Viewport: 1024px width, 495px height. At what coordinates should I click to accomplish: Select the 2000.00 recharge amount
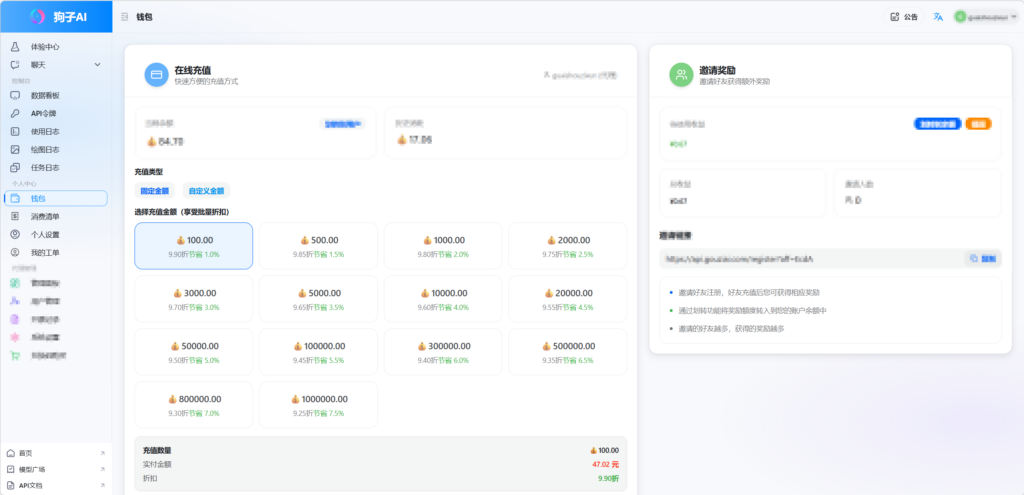point(568,246)
